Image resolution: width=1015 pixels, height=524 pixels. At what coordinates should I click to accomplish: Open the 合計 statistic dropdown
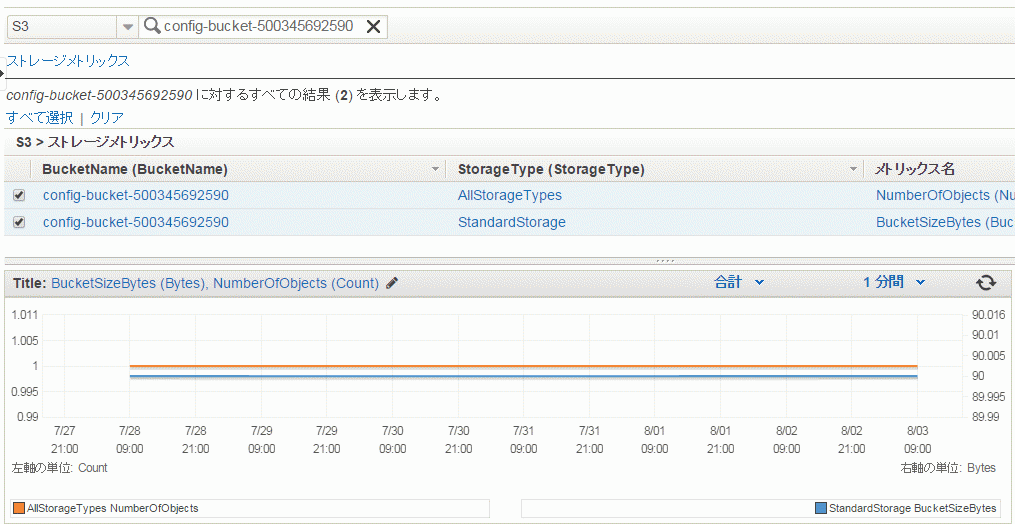coord(739,282)
